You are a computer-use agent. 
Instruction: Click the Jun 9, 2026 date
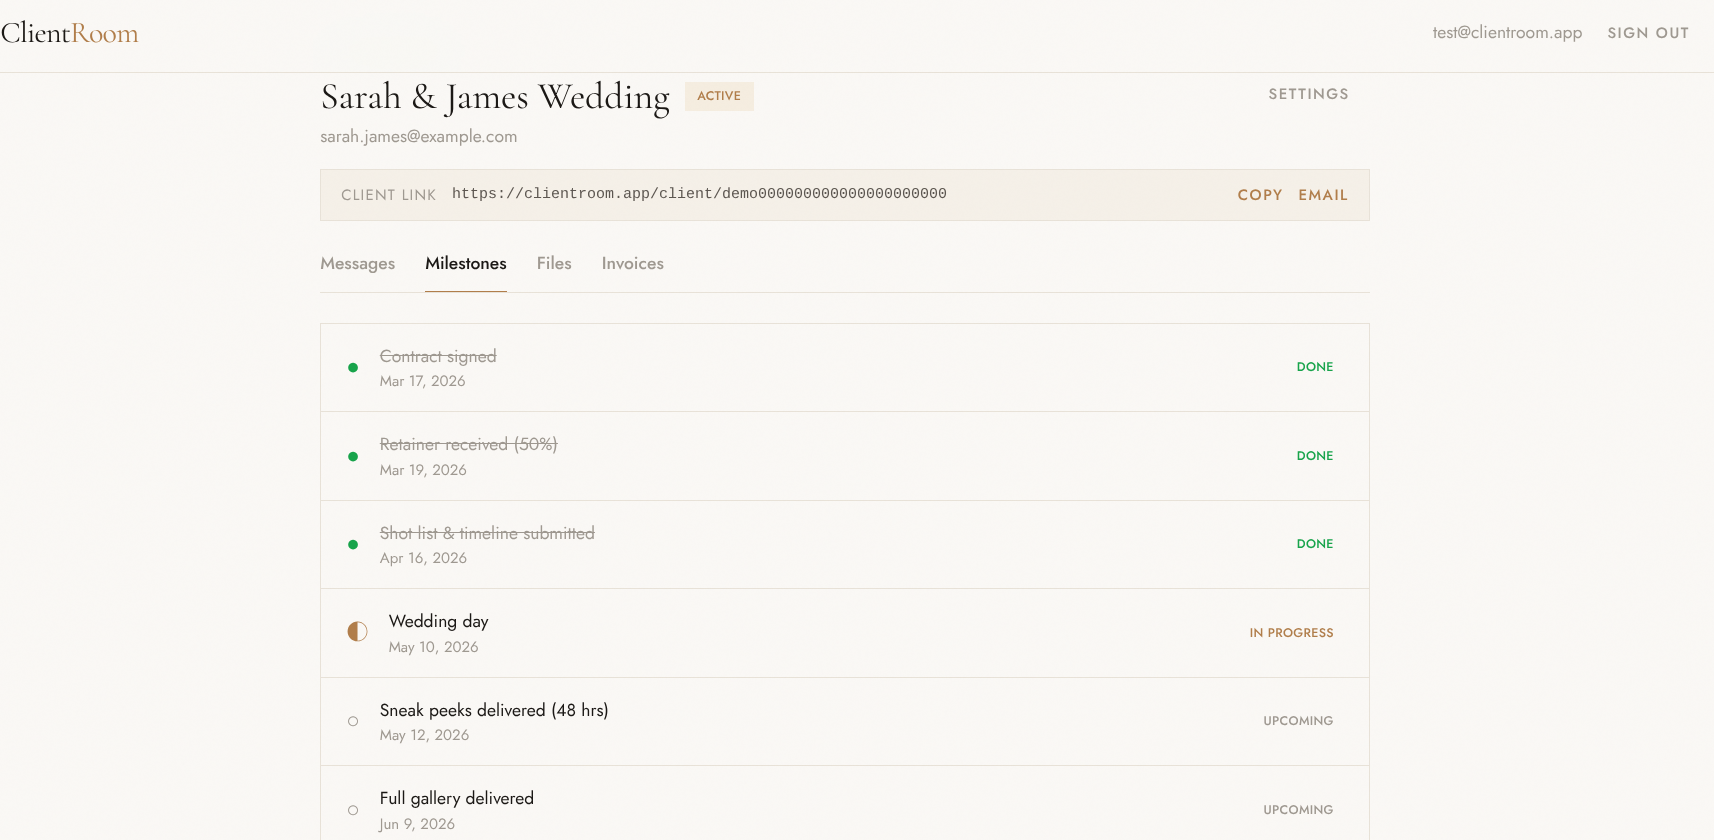pyautogui.click(x=417, y=825)
